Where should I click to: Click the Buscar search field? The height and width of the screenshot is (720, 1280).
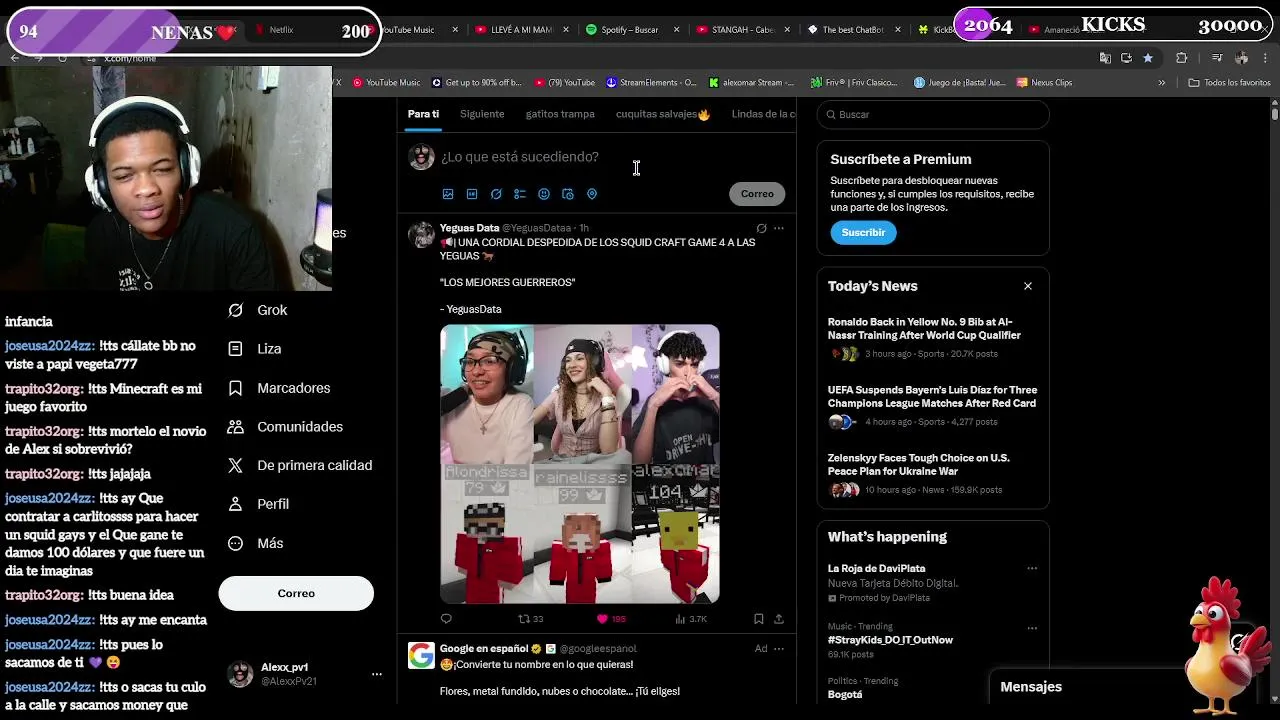tap(933, 114)
